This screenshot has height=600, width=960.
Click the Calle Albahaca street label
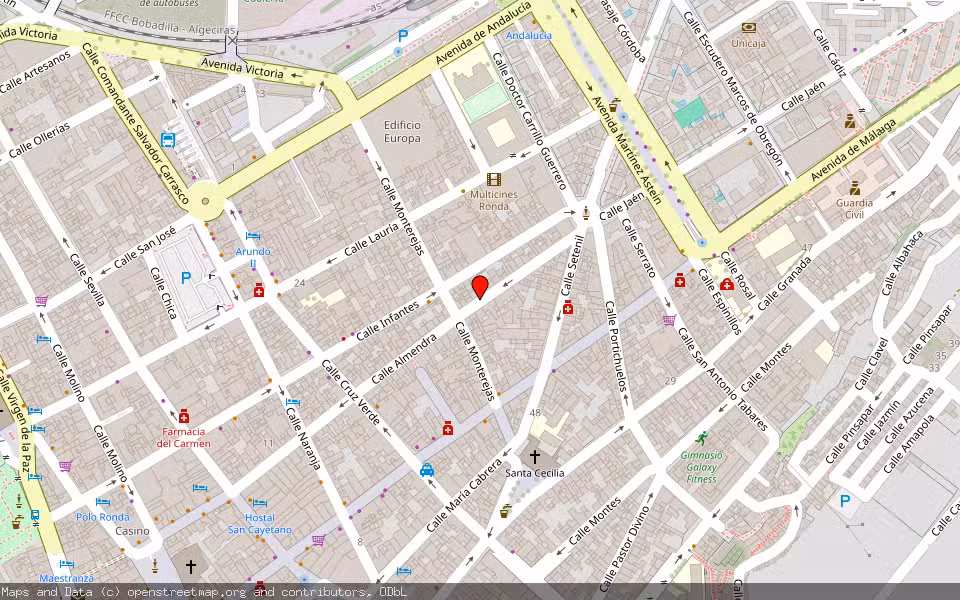pos(902,263)
